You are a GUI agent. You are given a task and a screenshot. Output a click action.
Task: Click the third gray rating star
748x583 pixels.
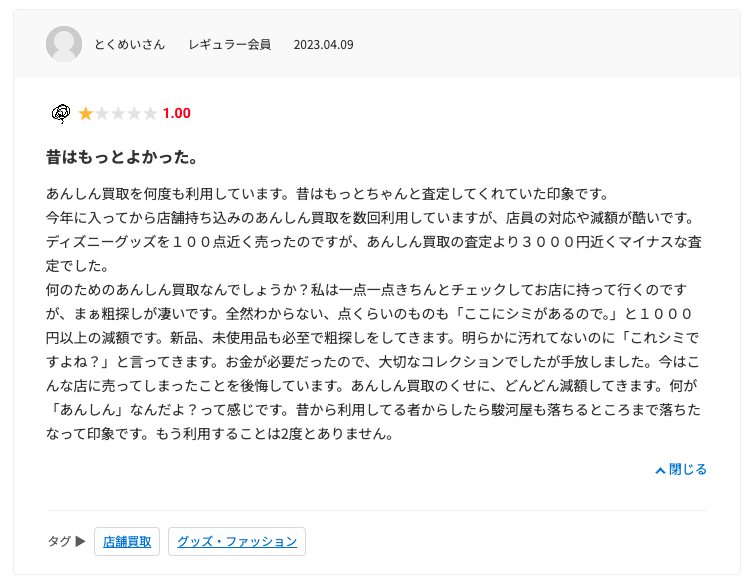[117, 113]
